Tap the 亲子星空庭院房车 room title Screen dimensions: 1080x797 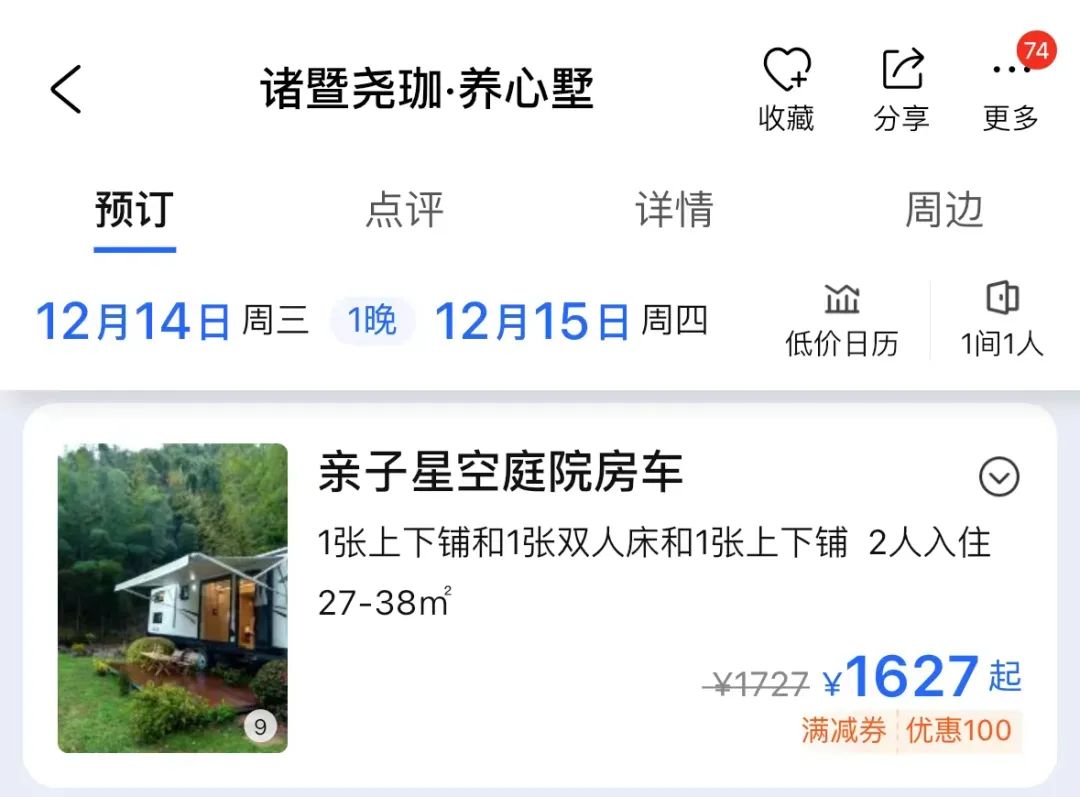501,473
